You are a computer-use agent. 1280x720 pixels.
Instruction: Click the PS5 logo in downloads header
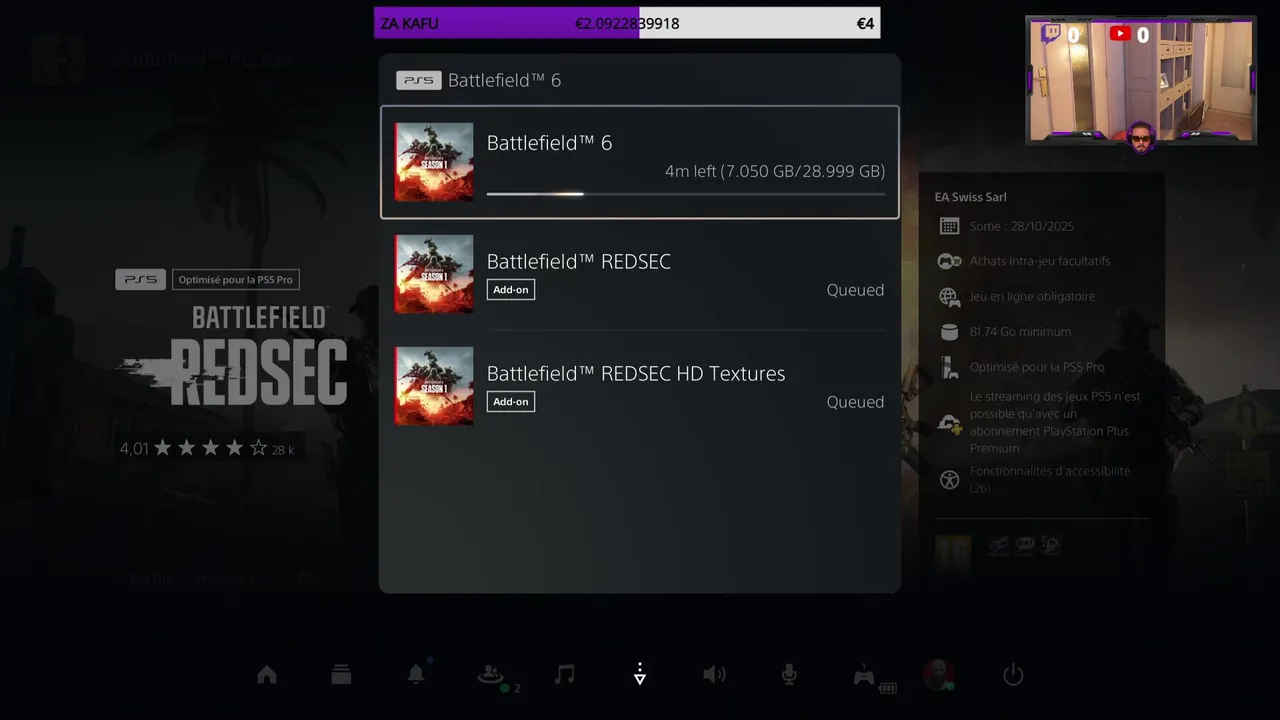pos(418,80)
